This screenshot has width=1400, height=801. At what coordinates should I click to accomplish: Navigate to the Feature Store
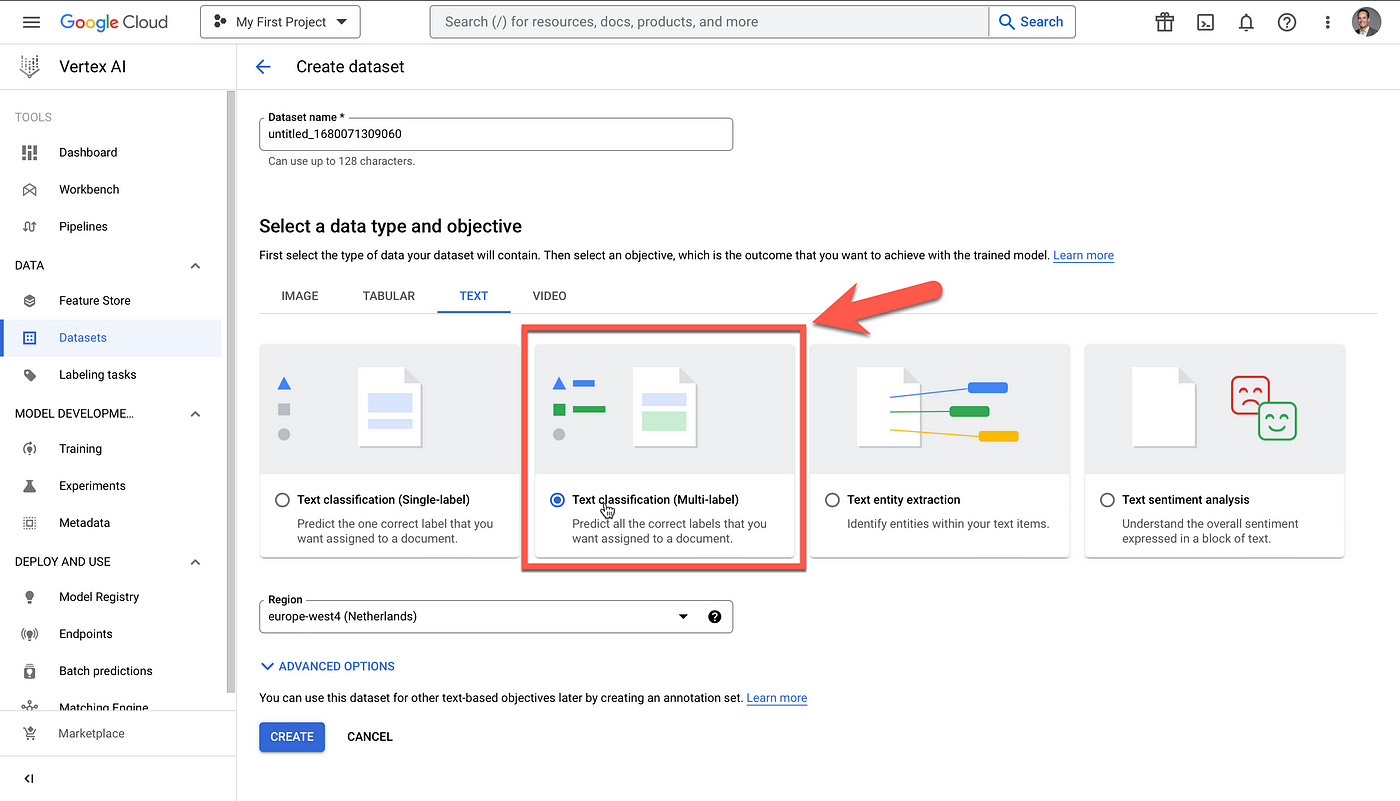click(94, 300)
